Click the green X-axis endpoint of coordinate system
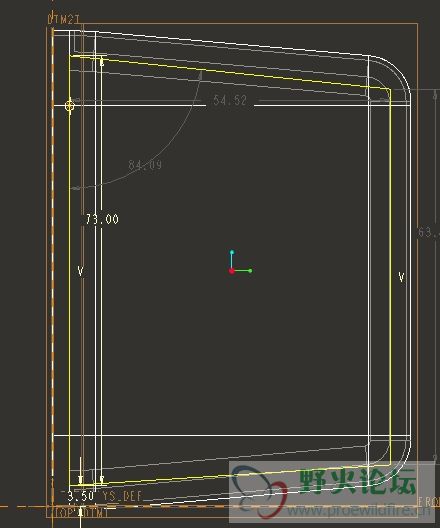The image size is (440, 528). (x=250, y=270)
